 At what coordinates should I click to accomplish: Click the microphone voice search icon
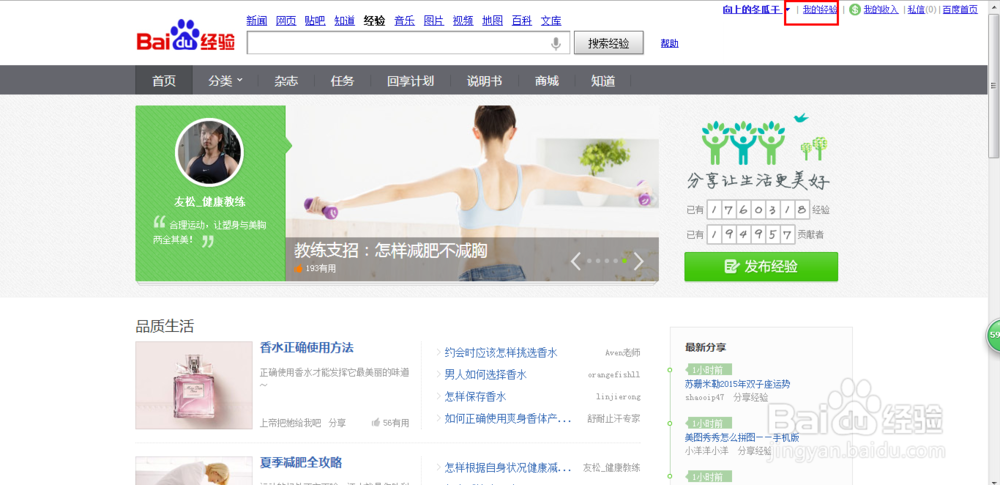click(556, 43)
